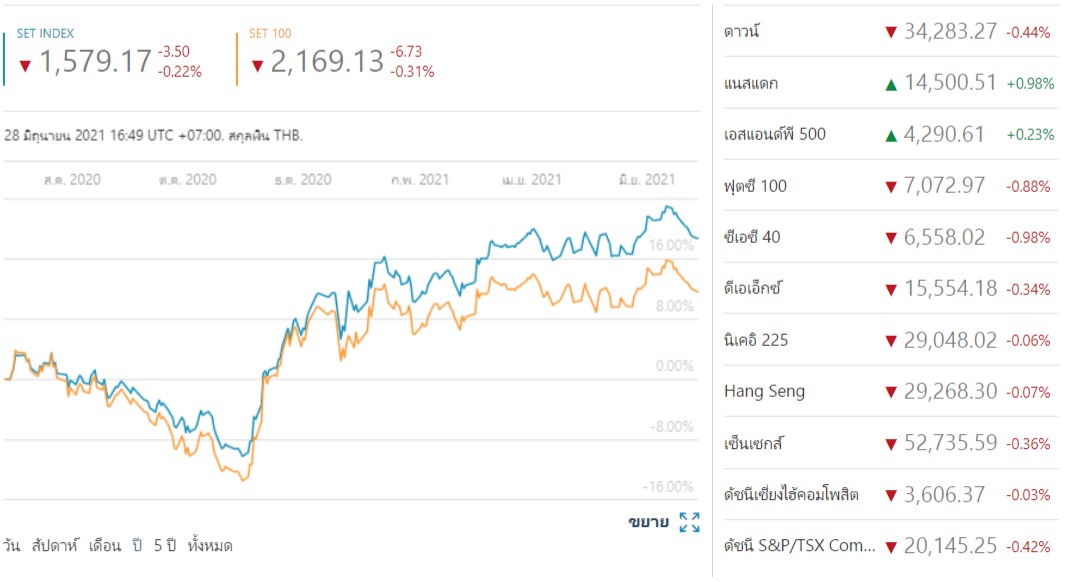Click the red down arrow beside SET INDEX
The height and width of the screenshot is (582, 1071).
tap(26, 66)
